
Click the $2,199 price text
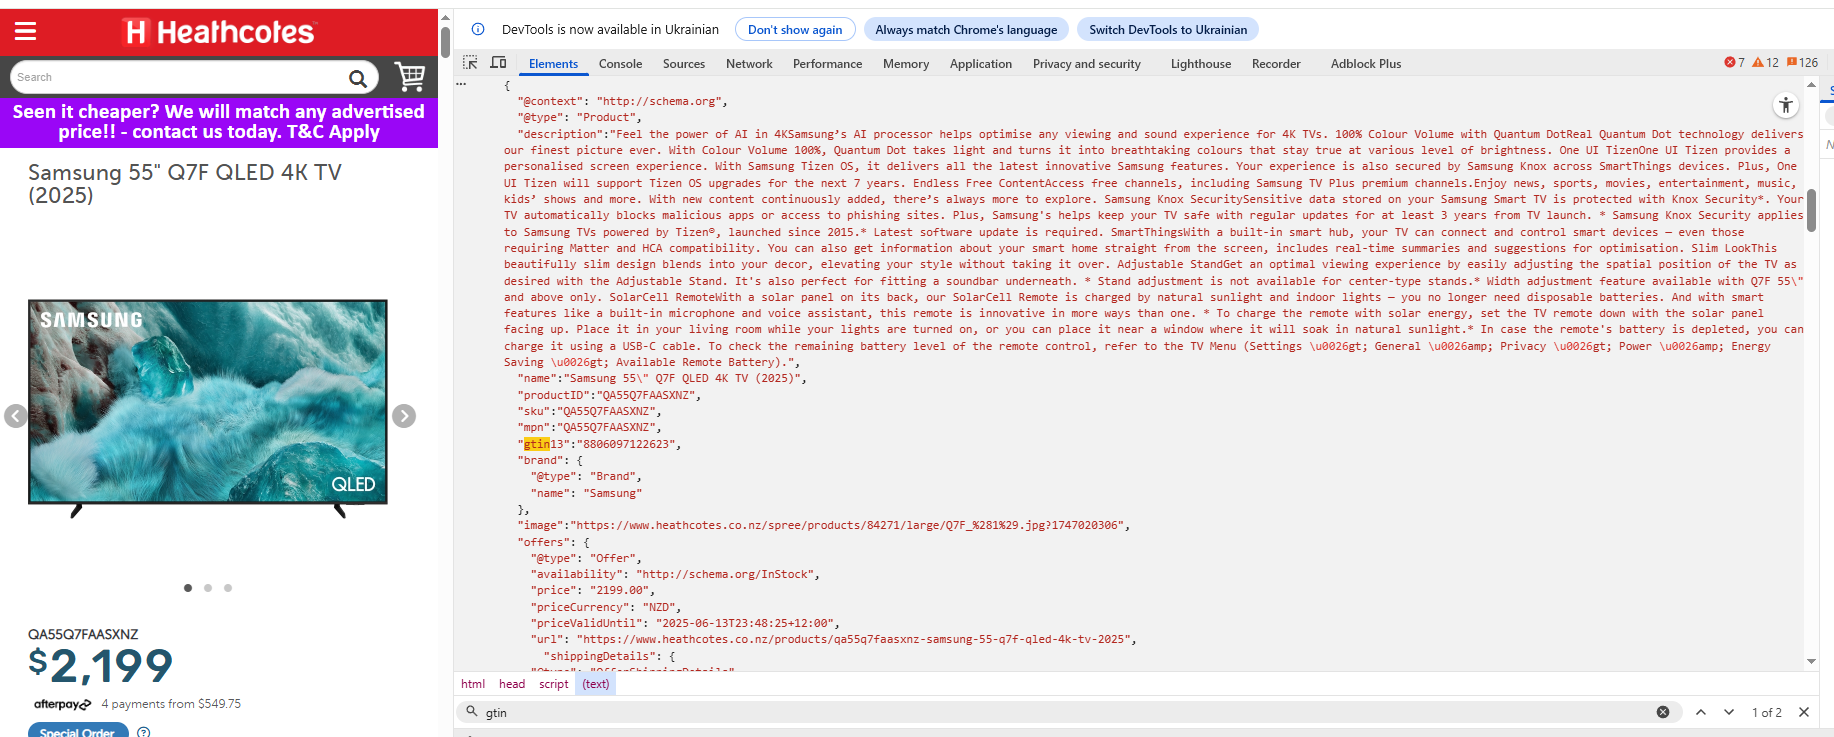click(x=100, y=665)
